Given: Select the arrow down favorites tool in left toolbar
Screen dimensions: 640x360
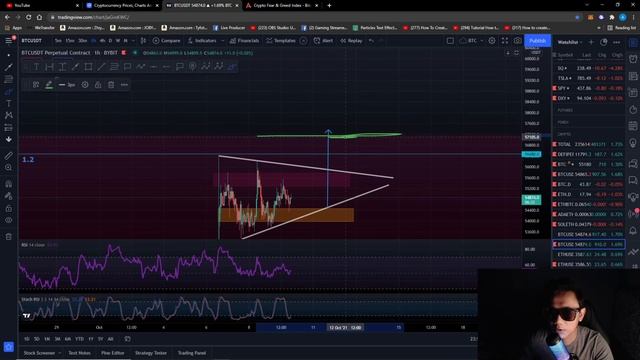Looking at the screenshot, I should pyautogui.click(x=9, y=140).
